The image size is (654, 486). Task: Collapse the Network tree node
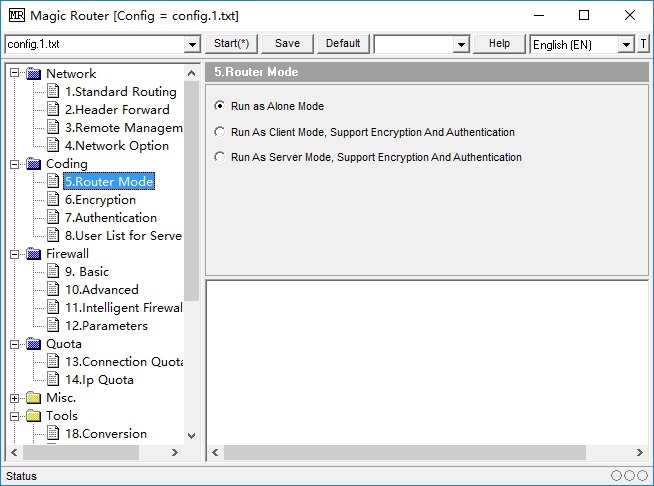click(15, 73)
